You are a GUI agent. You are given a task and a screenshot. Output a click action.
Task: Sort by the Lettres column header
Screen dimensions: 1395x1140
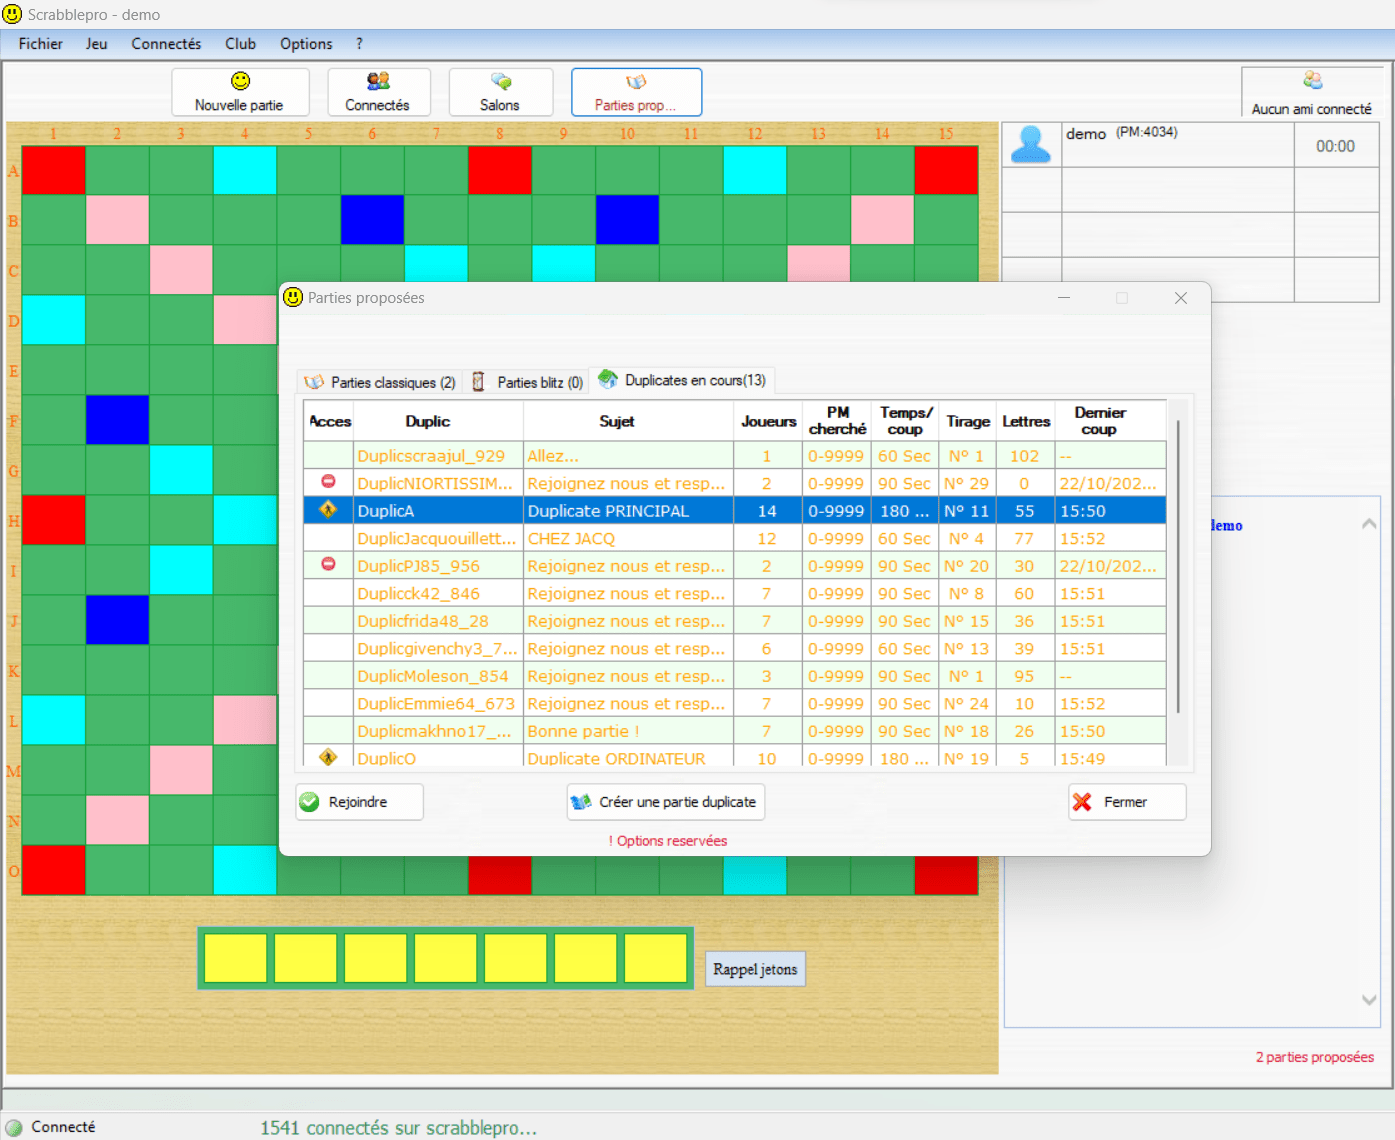[1026, 421]
